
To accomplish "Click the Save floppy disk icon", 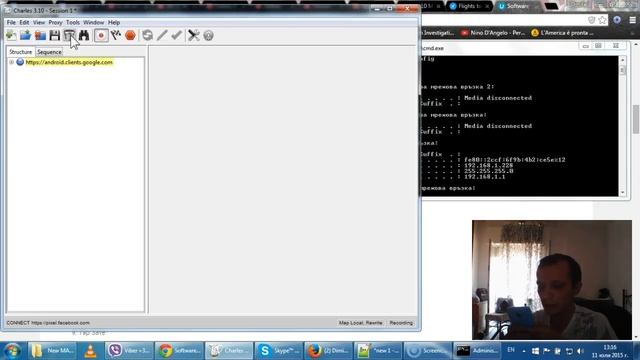I will (55, 36).
